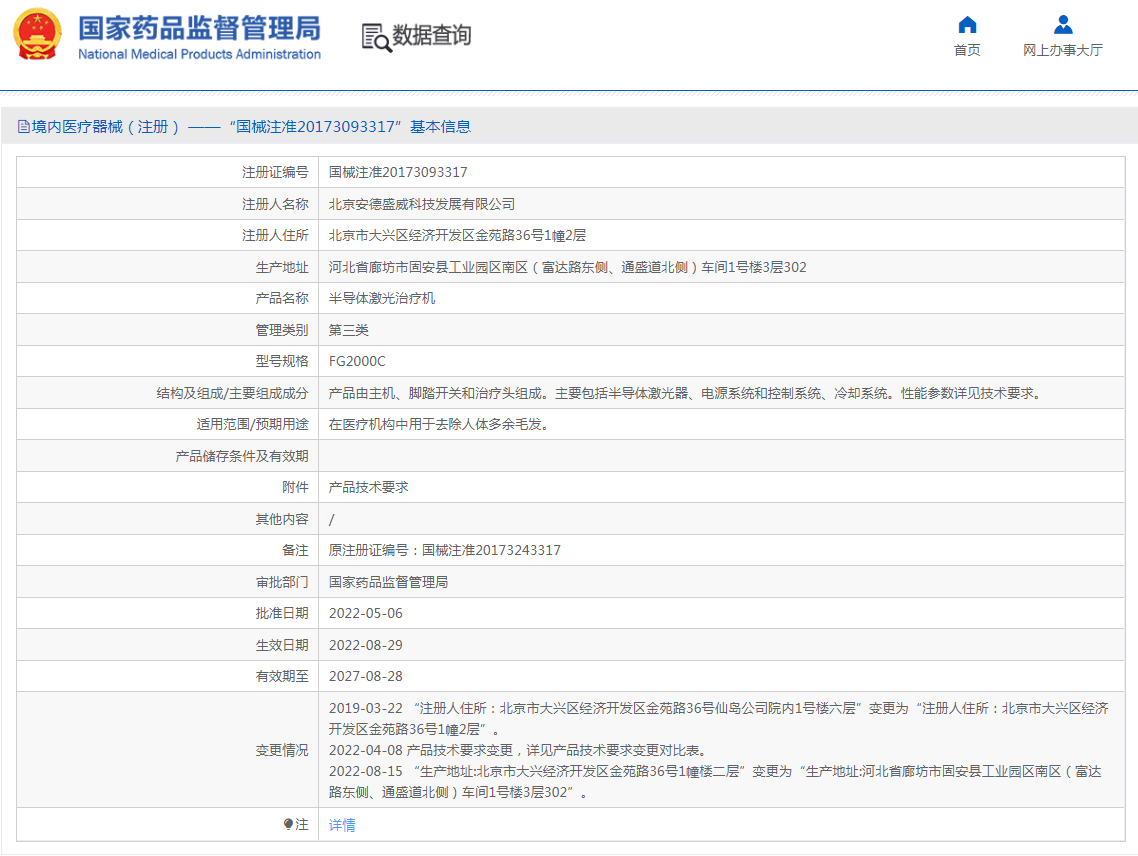Click the 数据查询 text label
Image resolution: width=1138 pixels, height=856 pixels.
point(430,36)
